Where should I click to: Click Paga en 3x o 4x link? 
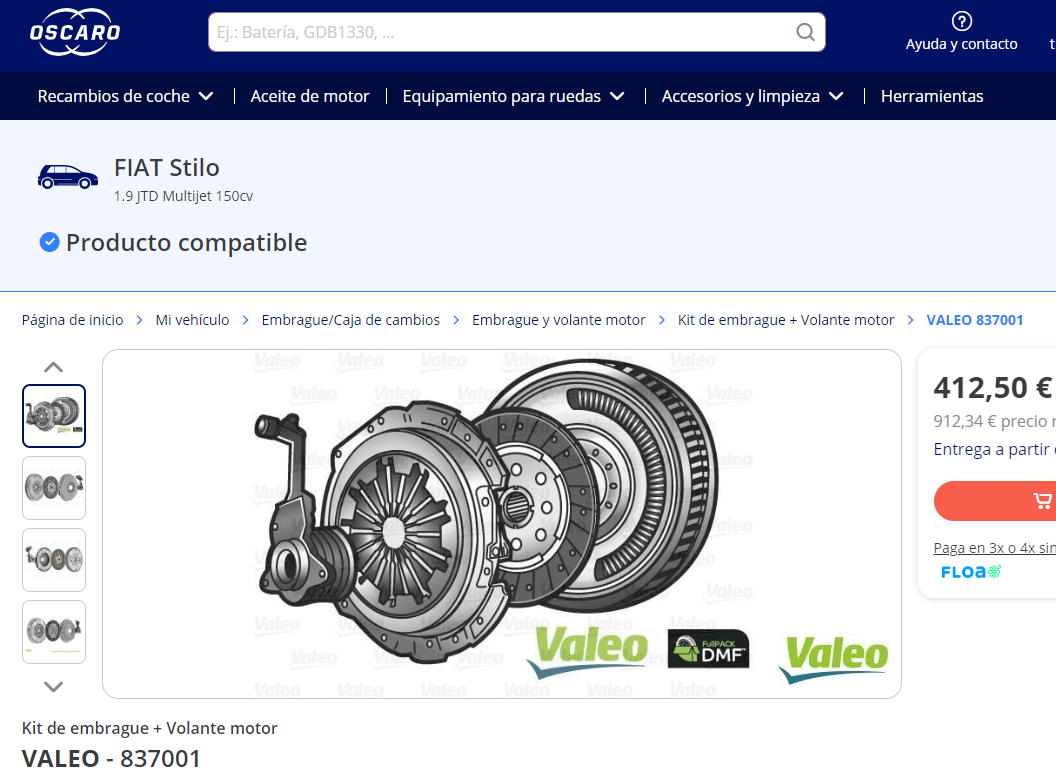pyautogui.click(x=994, y=548)
